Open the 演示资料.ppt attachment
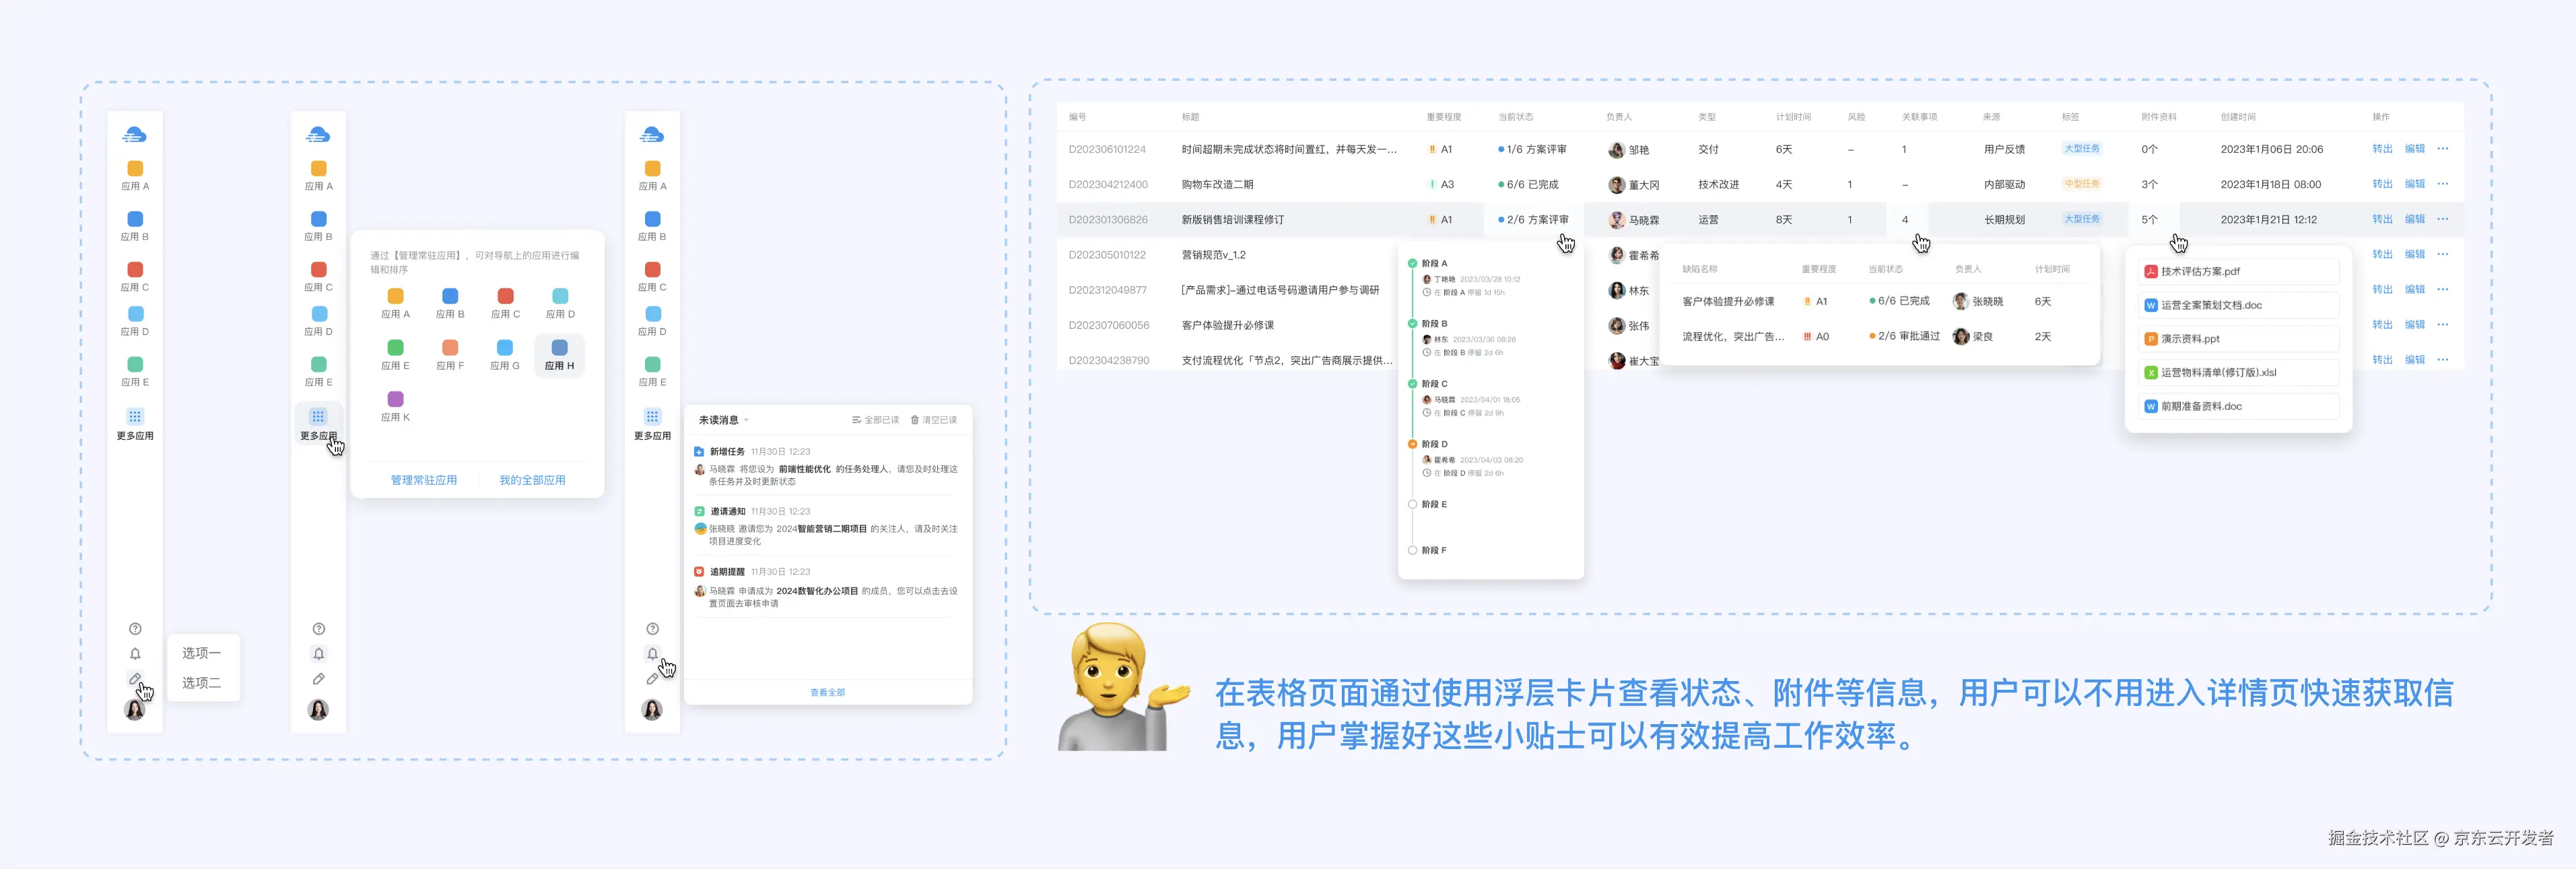 [2189, 339]
